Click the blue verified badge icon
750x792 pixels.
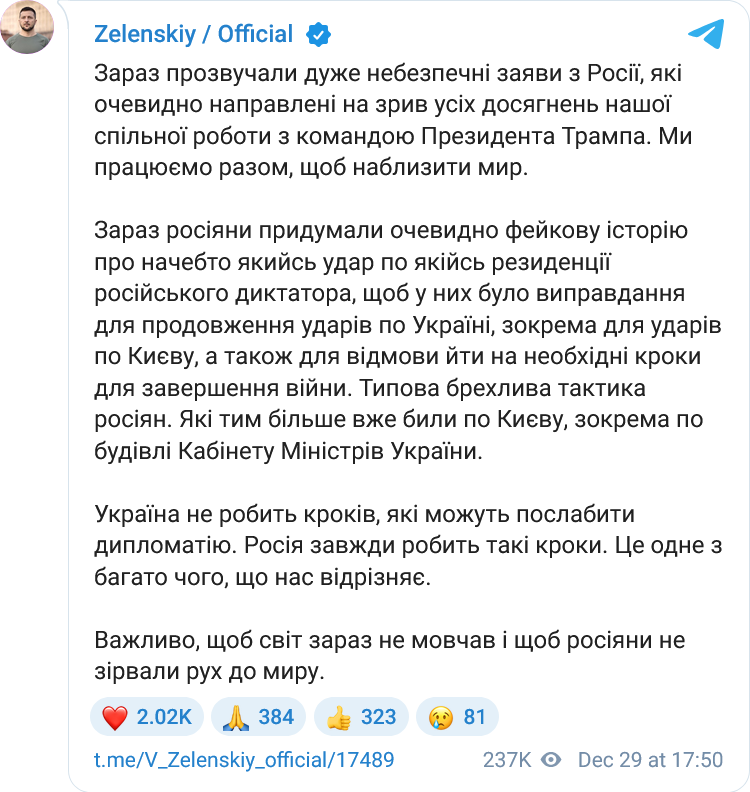coord(318,35)
